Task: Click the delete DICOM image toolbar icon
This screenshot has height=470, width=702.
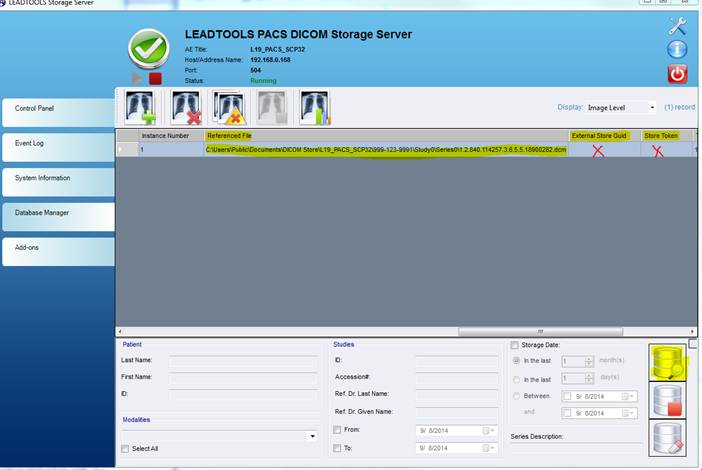Action: coord(185,107)
